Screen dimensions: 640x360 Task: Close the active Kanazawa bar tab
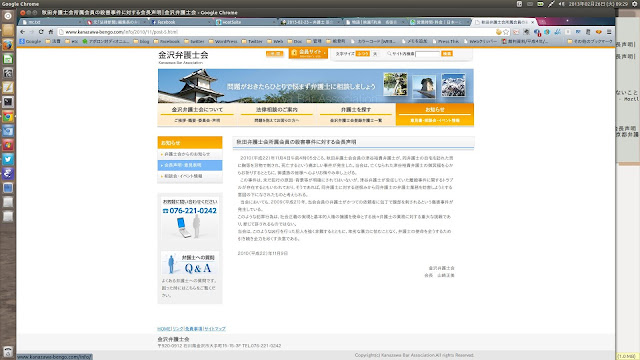[x=532, y=22]
